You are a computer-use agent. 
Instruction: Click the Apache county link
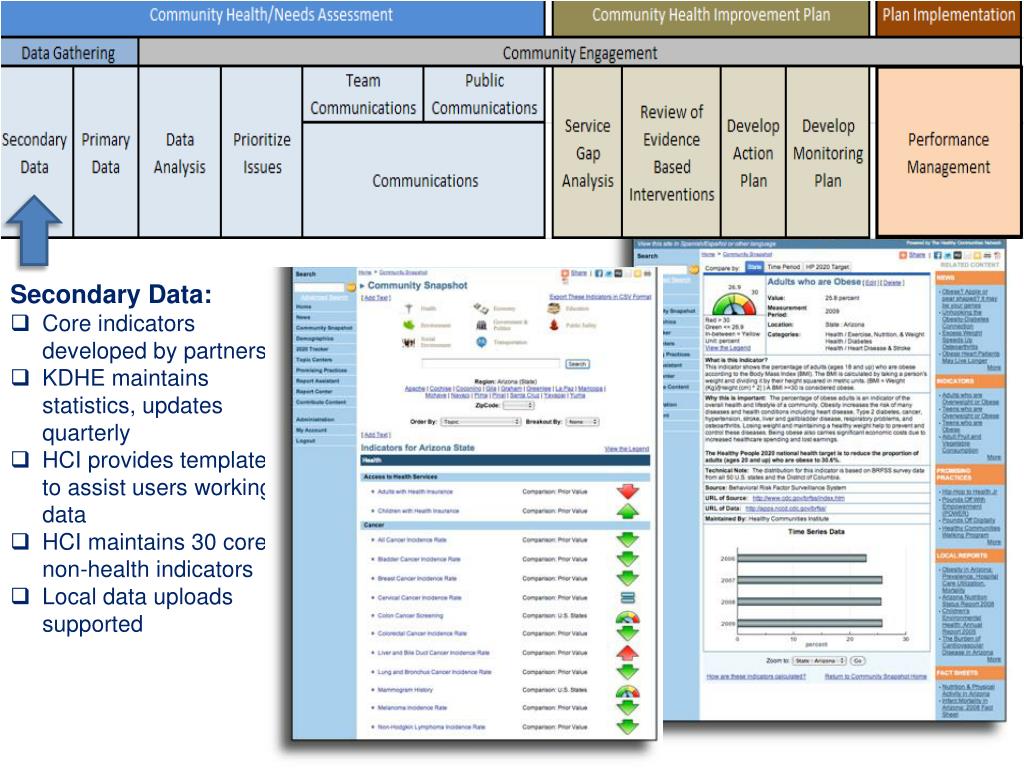click(x=415, y=389)
